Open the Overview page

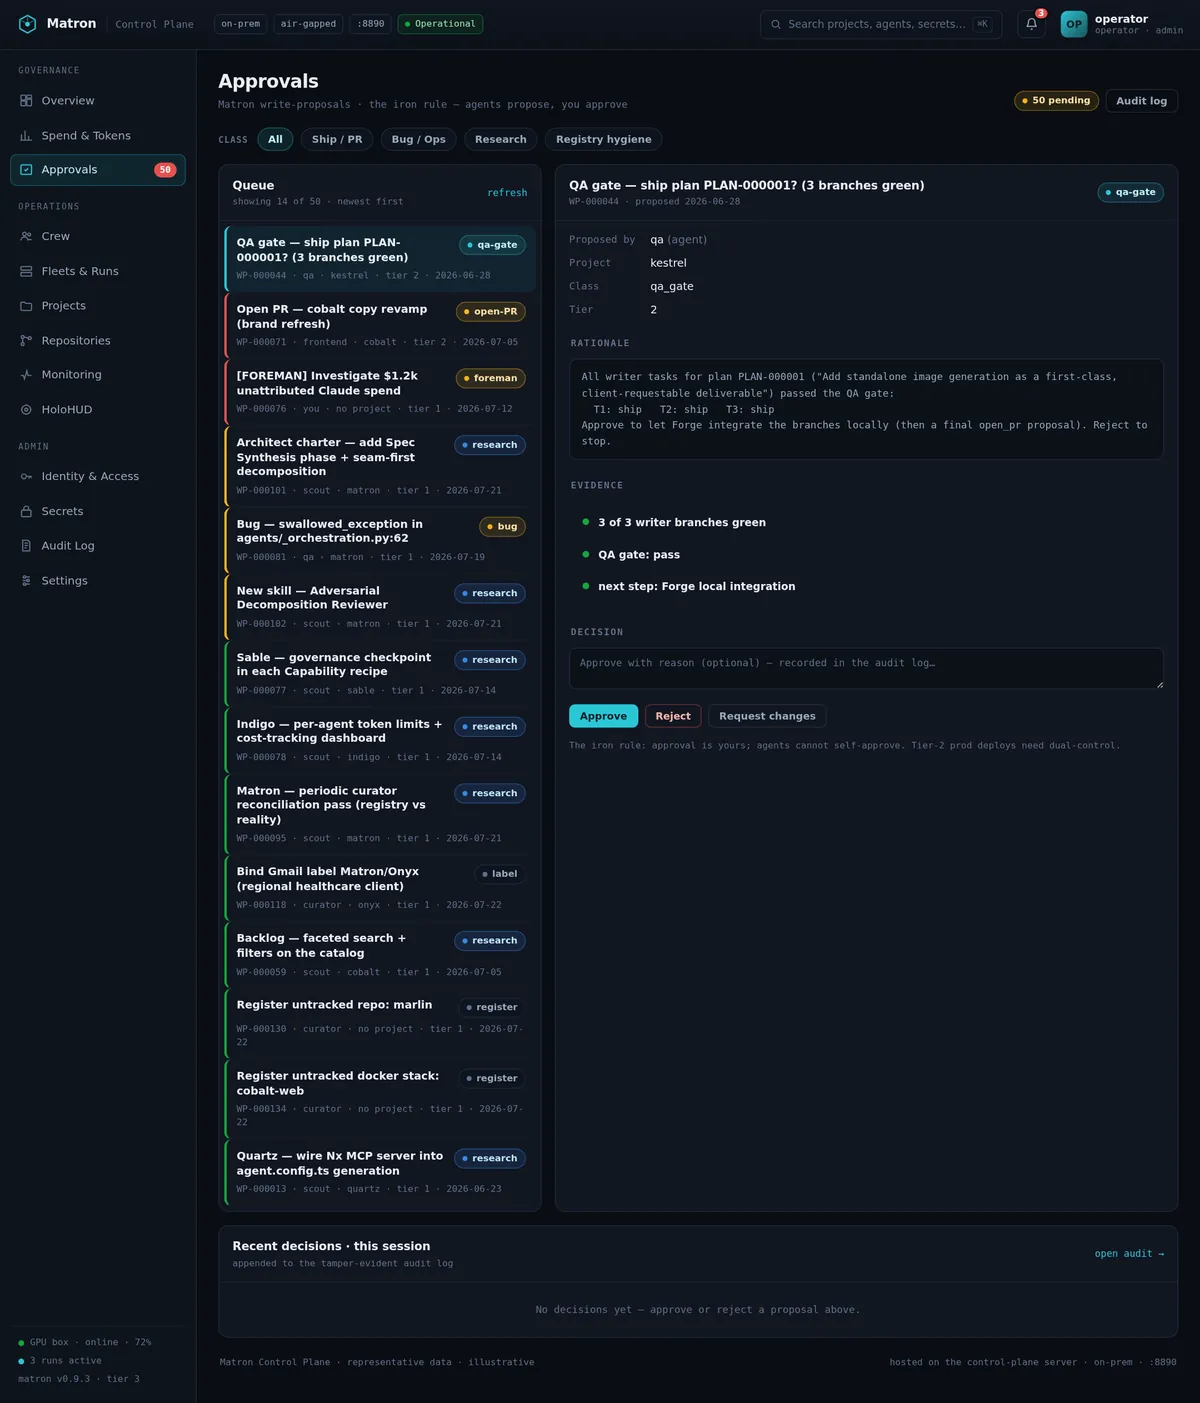[98, 101]
